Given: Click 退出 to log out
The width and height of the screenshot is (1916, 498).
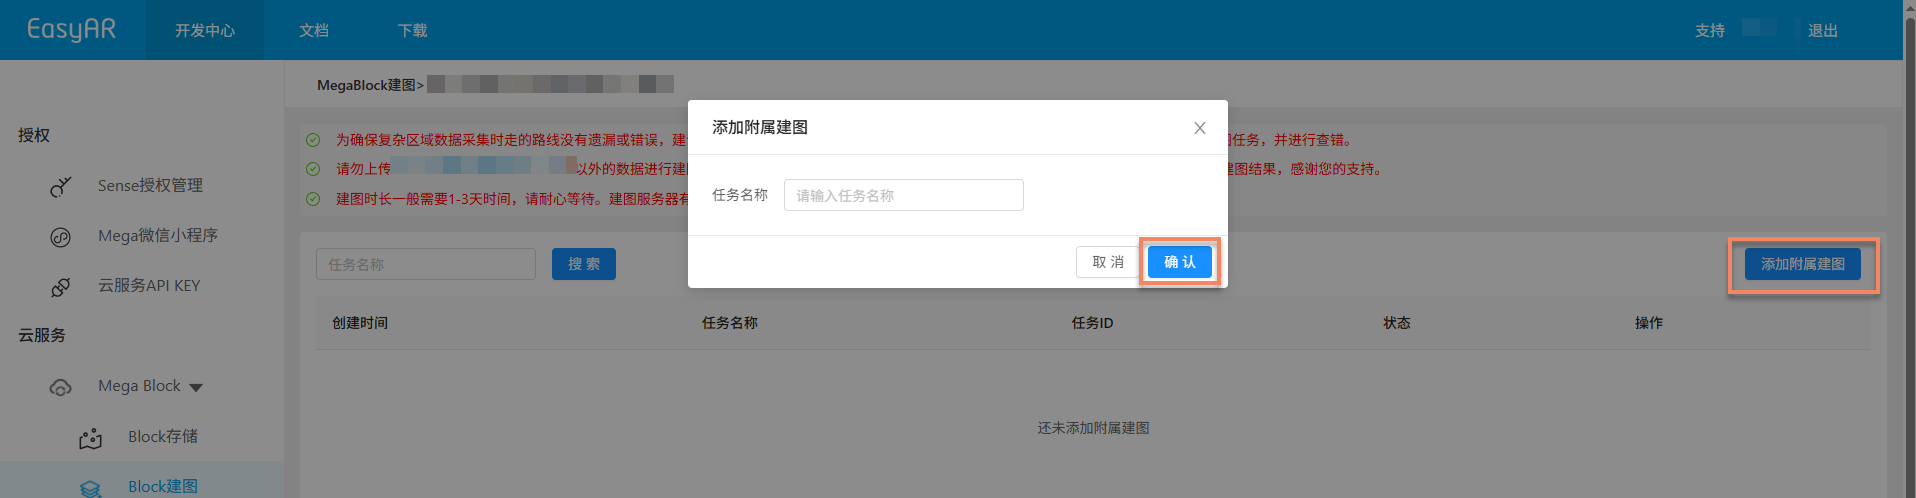Looking at the screenshot, I should (x=1822, y=31).
